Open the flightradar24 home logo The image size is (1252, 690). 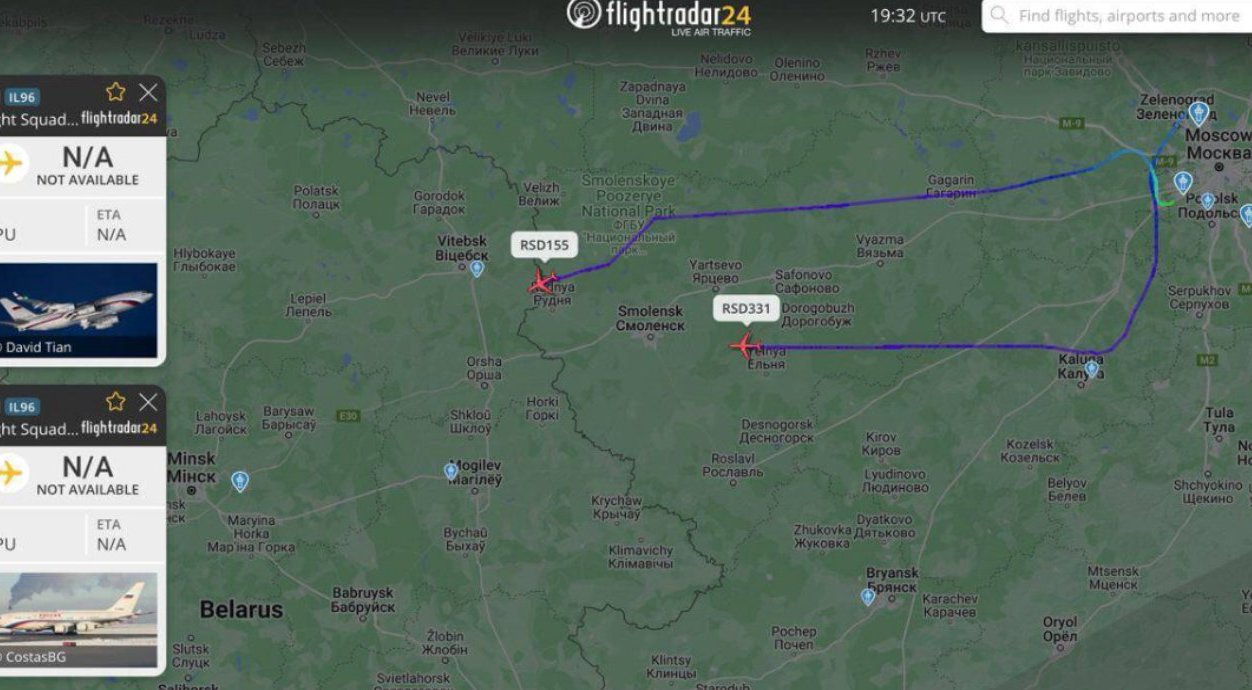(658, 16)
